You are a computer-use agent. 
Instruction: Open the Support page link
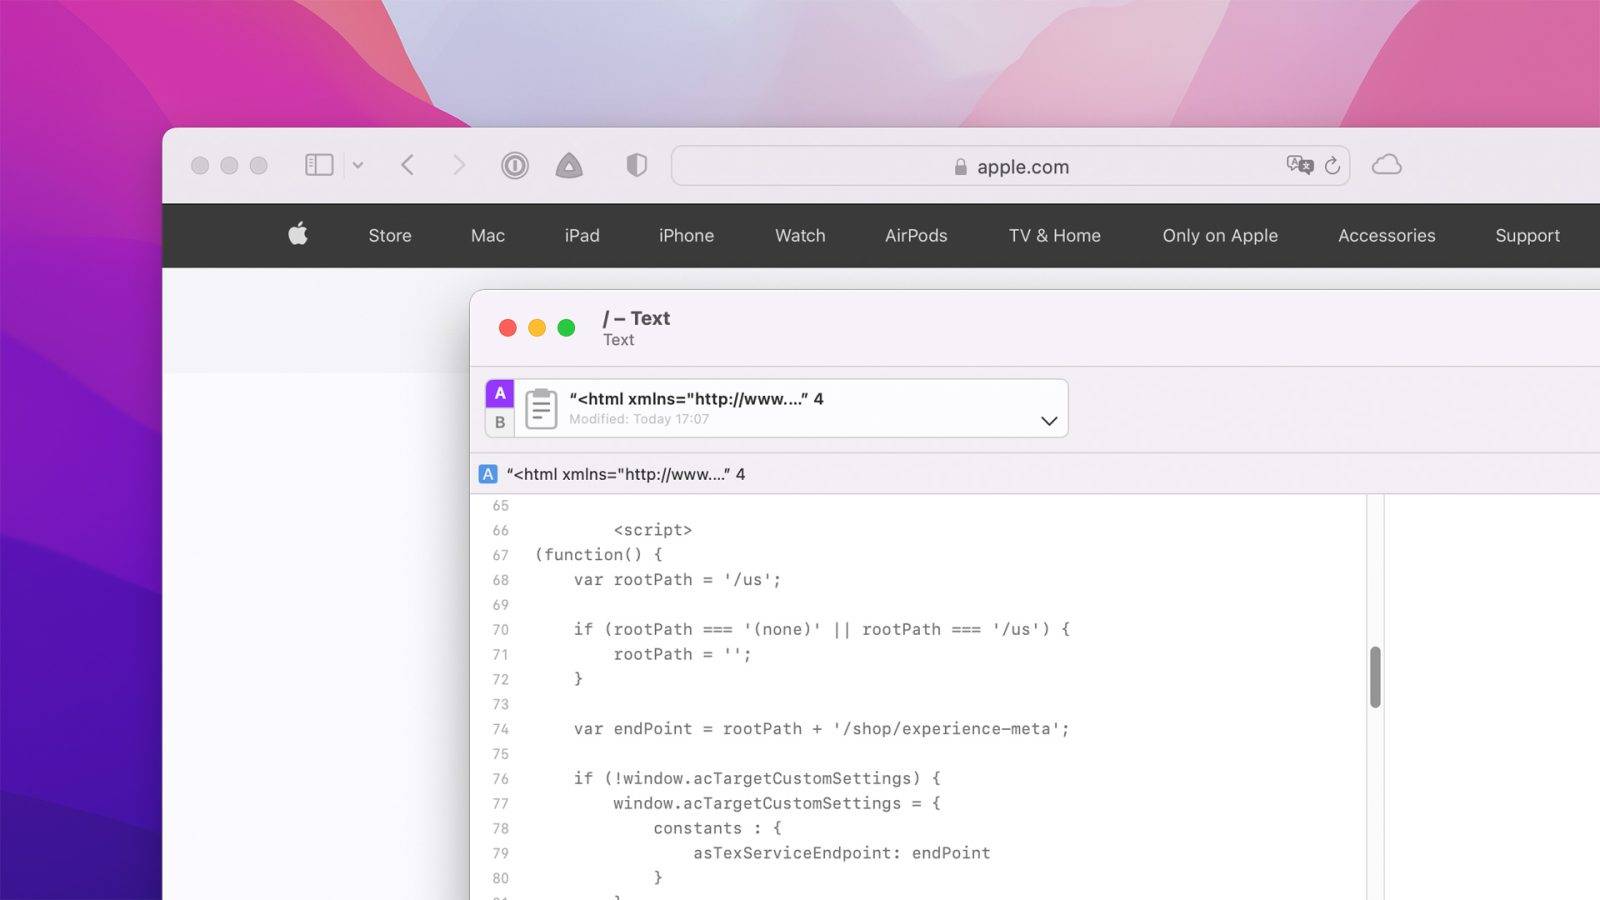point(1527,235)
